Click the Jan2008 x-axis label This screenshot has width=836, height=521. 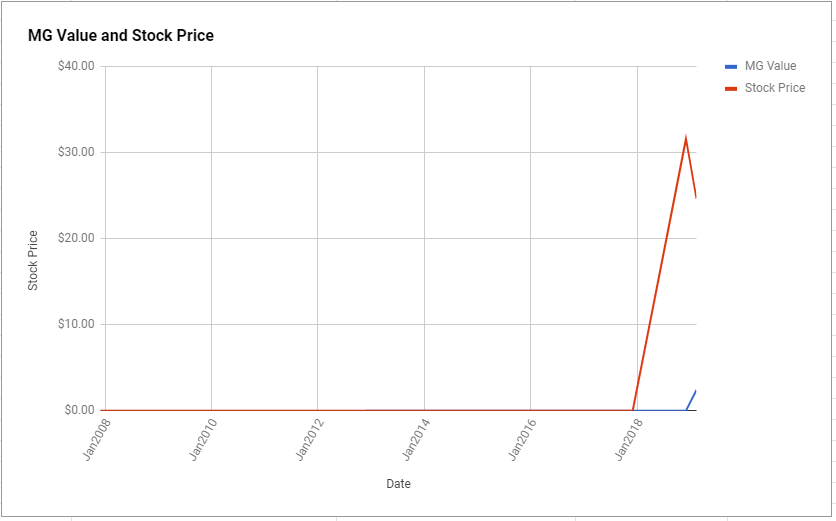(97, 439)
